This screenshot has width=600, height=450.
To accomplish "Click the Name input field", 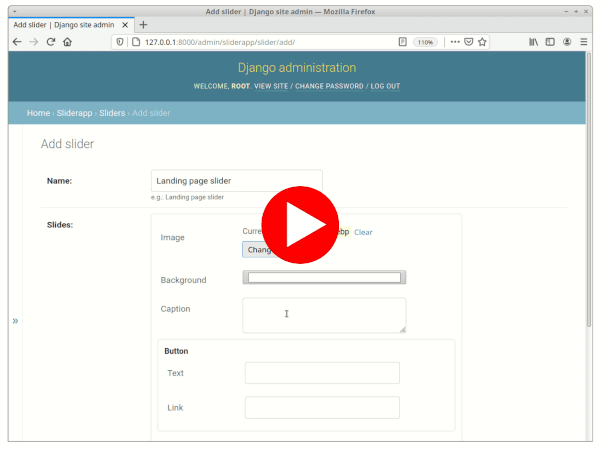I will point(237,181).
